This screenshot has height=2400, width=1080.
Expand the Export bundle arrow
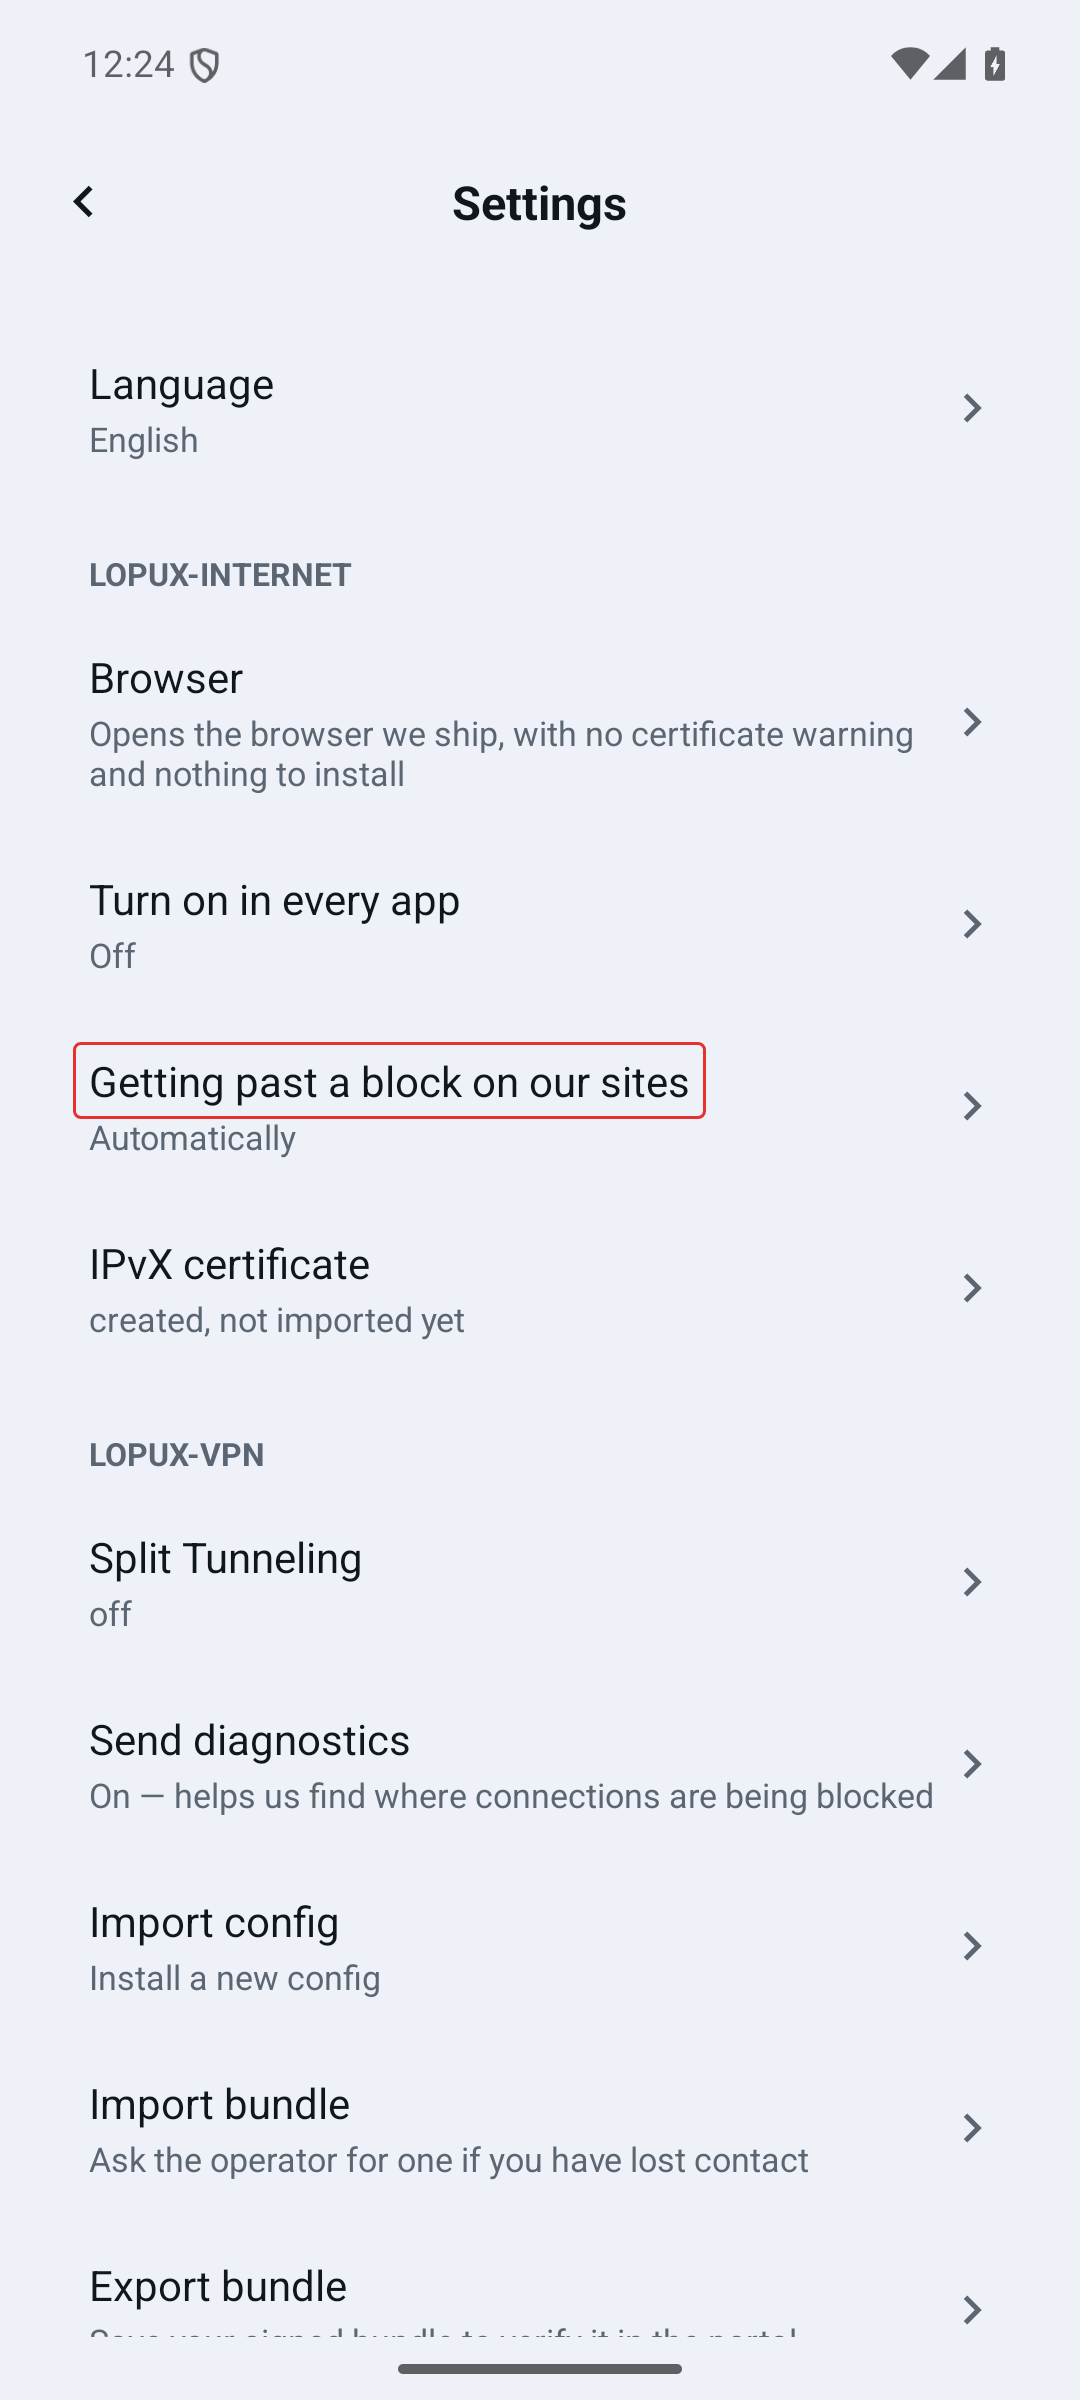tap(971, 2310)
